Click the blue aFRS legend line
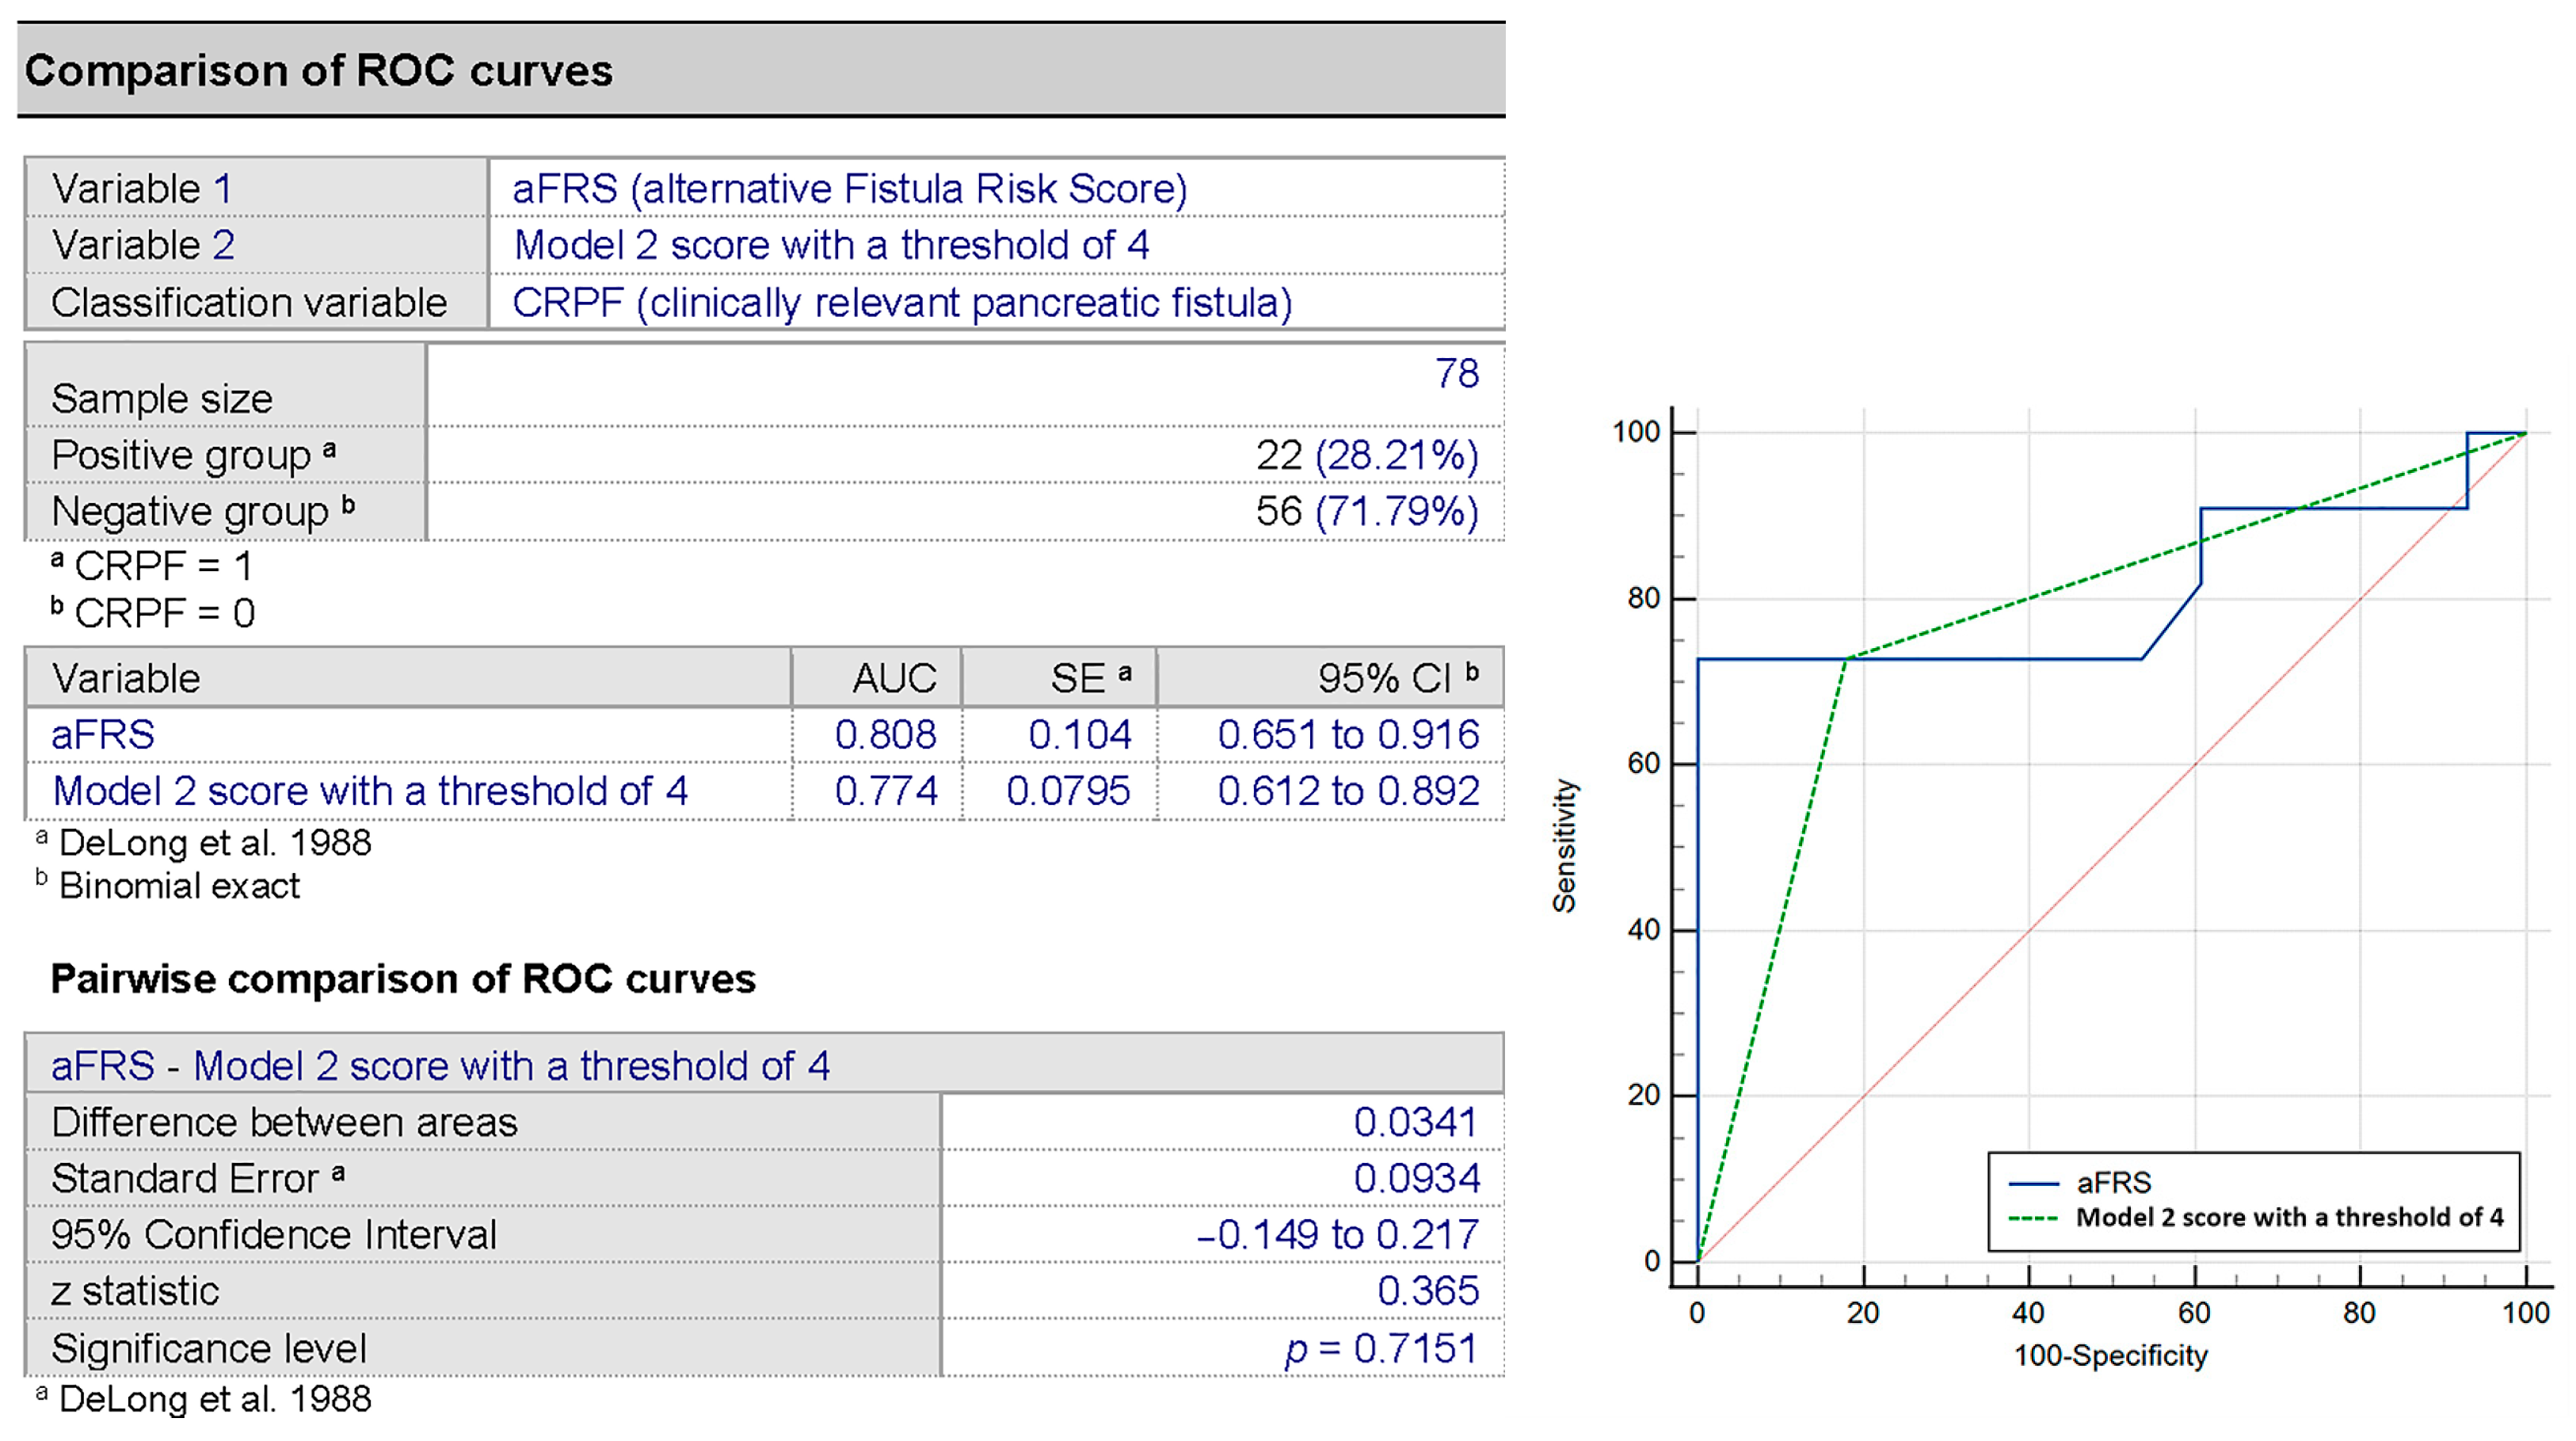This screenshot has width=2576, height=1441. click(2033, 1184)
